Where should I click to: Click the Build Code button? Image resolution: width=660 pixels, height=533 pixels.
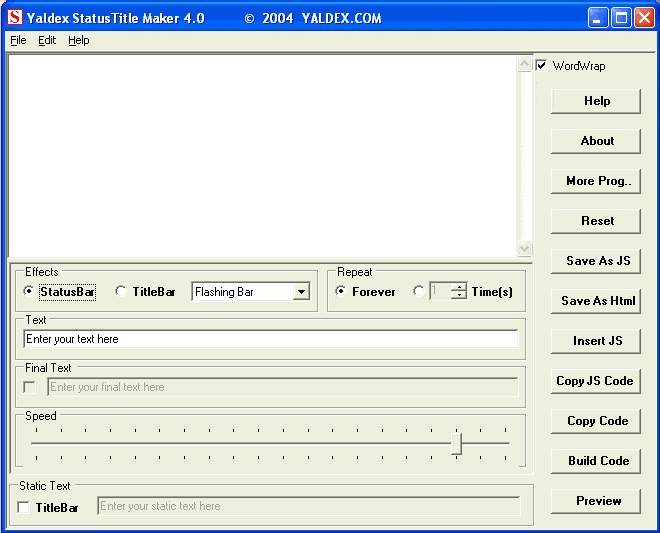click(x=596, y=461)
